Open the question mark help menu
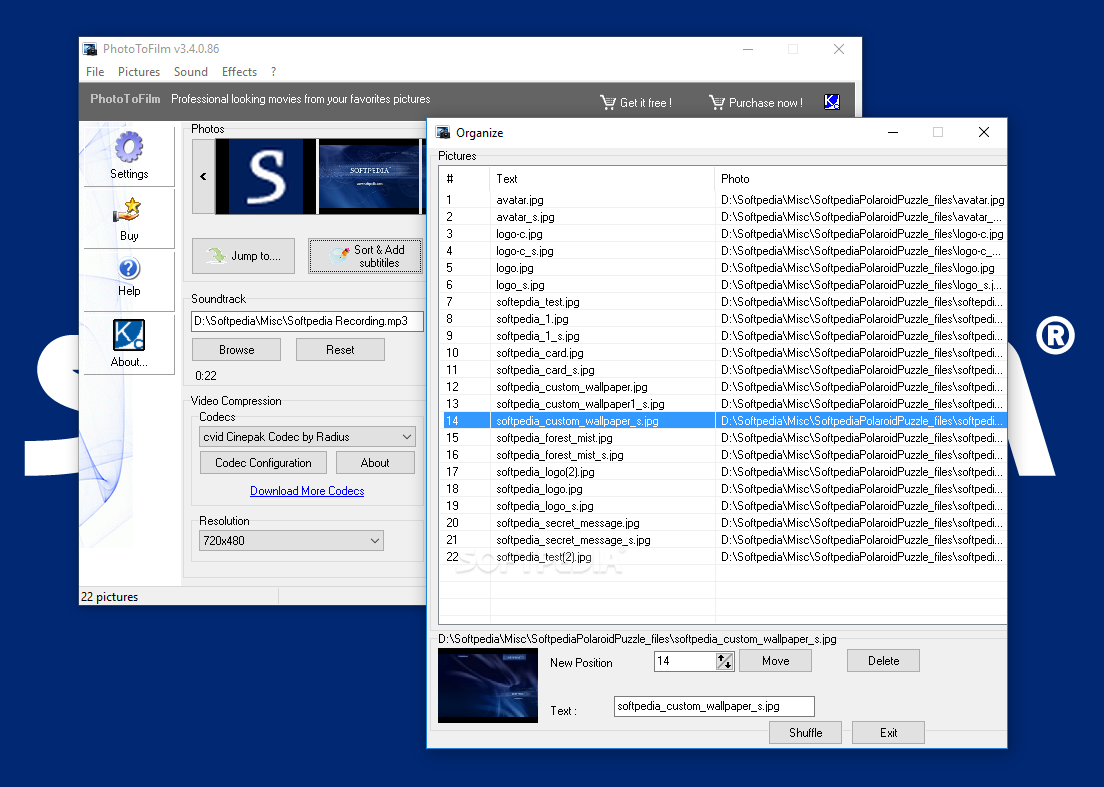Screen dimensions: 1104x787 point(273,72)
